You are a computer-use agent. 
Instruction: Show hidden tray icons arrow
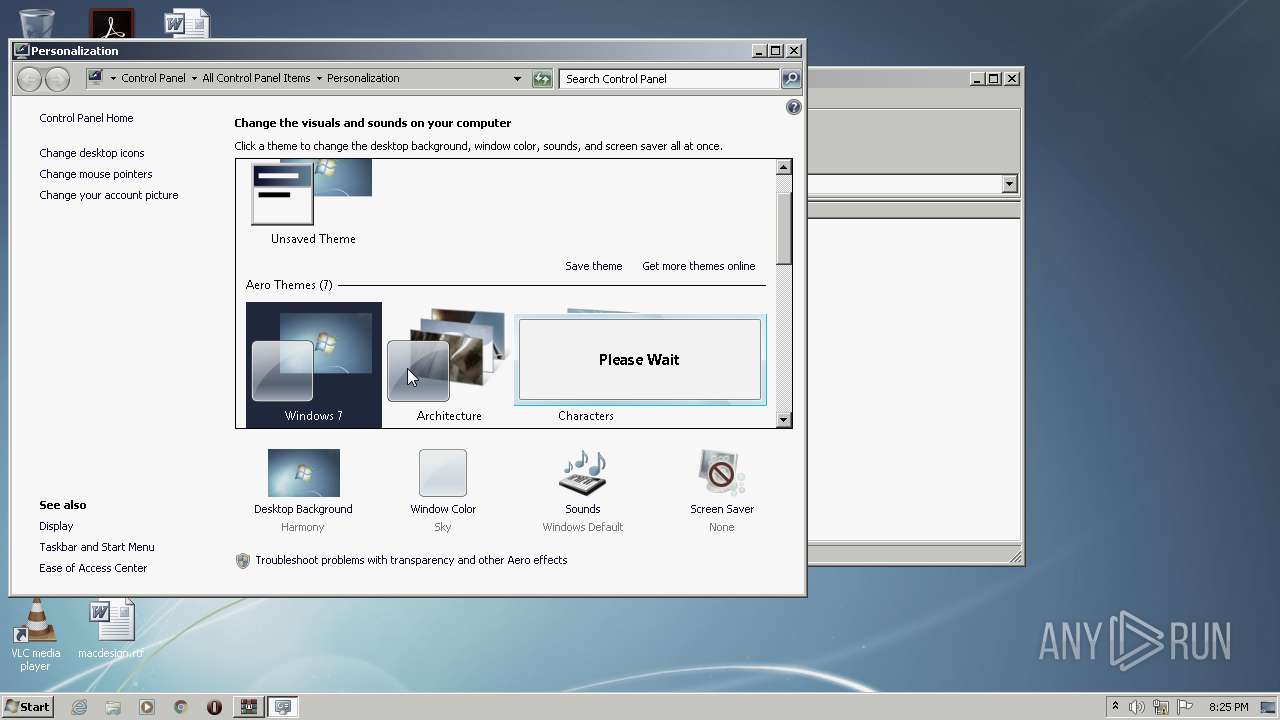pos(1115,707)
